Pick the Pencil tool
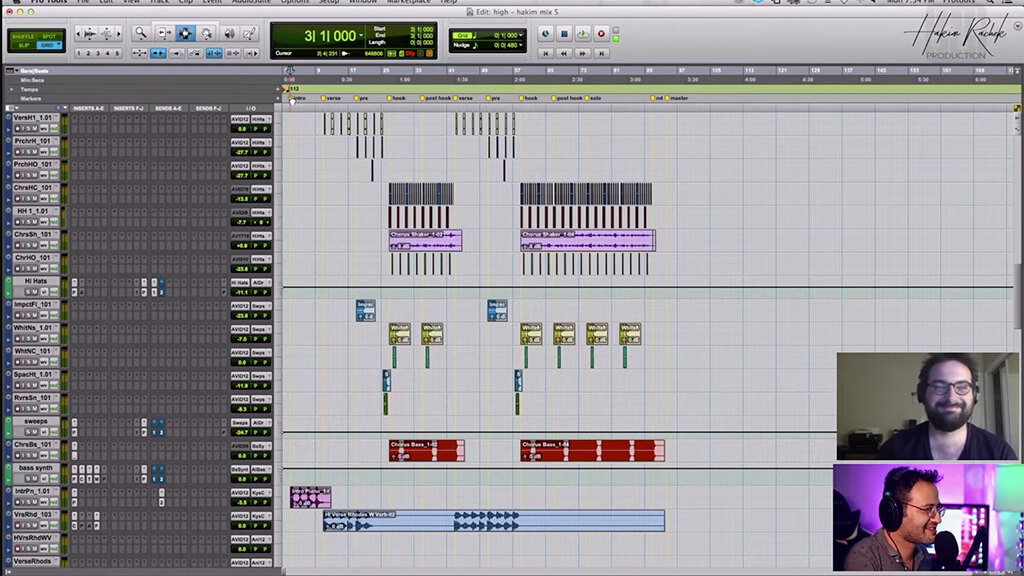This screenshot has height=576, width=1024. point(249,33)
